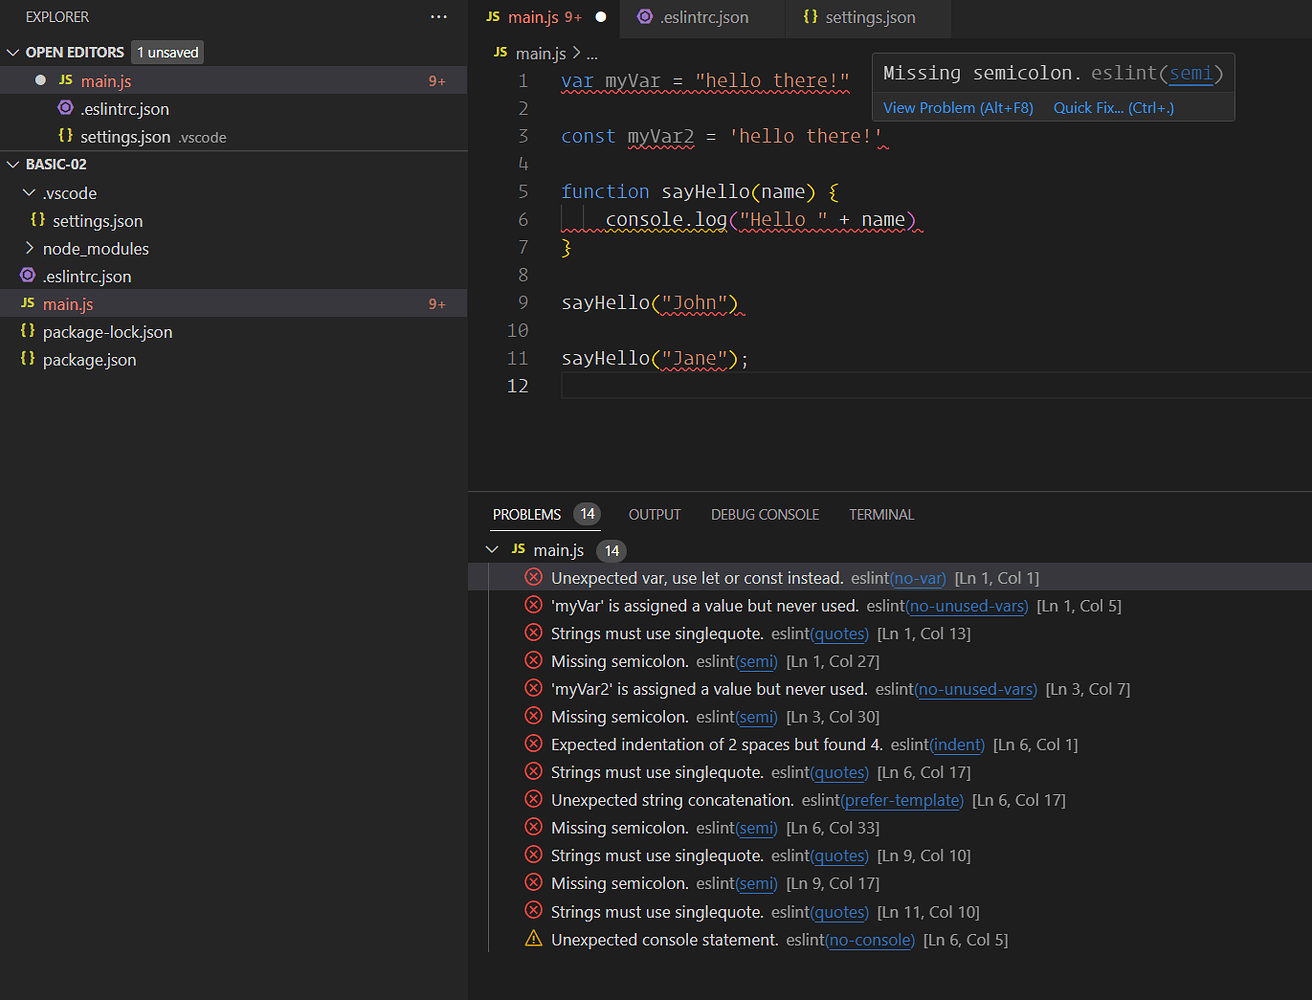Click the JS icon next to the breadcrumb main.js
The width and height of the screenshot is (1312, 1000).
(x=500, y=52)
